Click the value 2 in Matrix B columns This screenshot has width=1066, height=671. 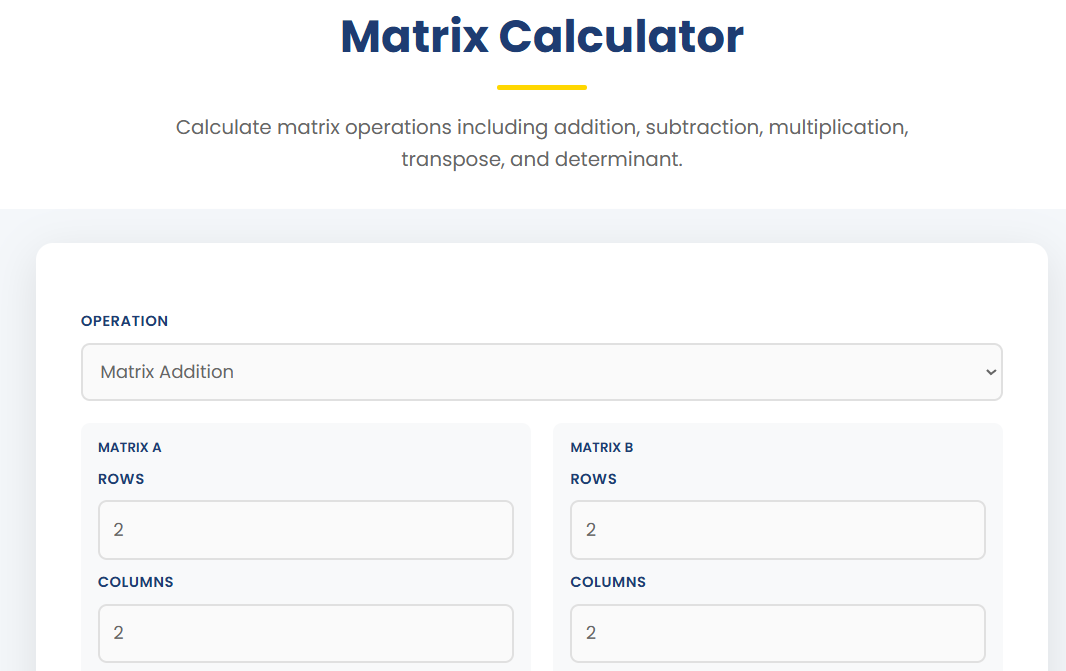(590, 633)
